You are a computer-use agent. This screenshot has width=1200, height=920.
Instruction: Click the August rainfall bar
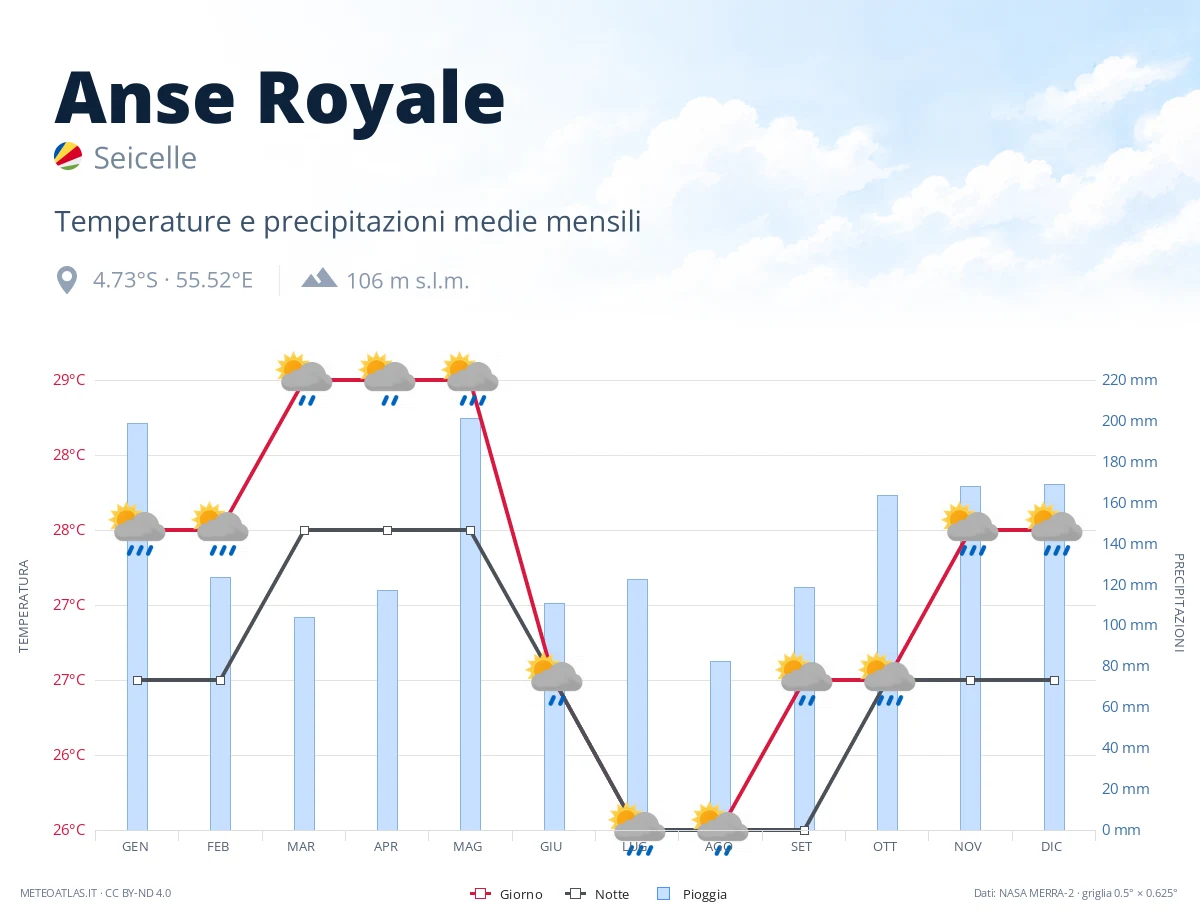[720, 745]
